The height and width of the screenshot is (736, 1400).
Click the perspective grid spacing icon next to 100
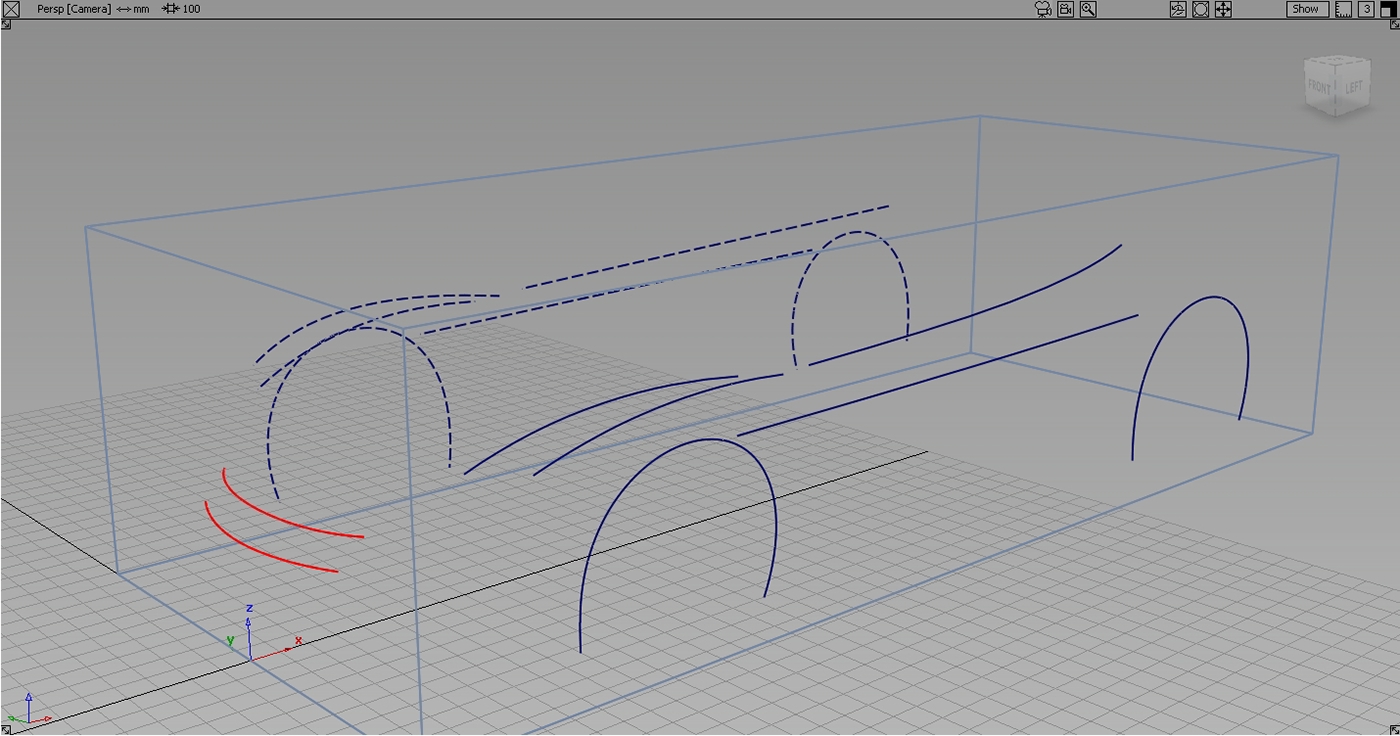pos(170,9)
